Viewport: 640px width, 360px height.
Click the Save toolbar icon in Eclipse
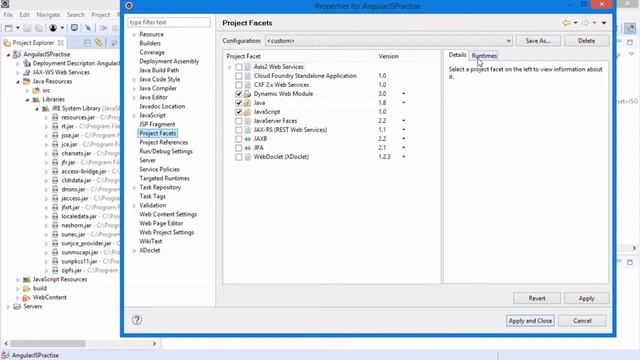click(27, 28)
